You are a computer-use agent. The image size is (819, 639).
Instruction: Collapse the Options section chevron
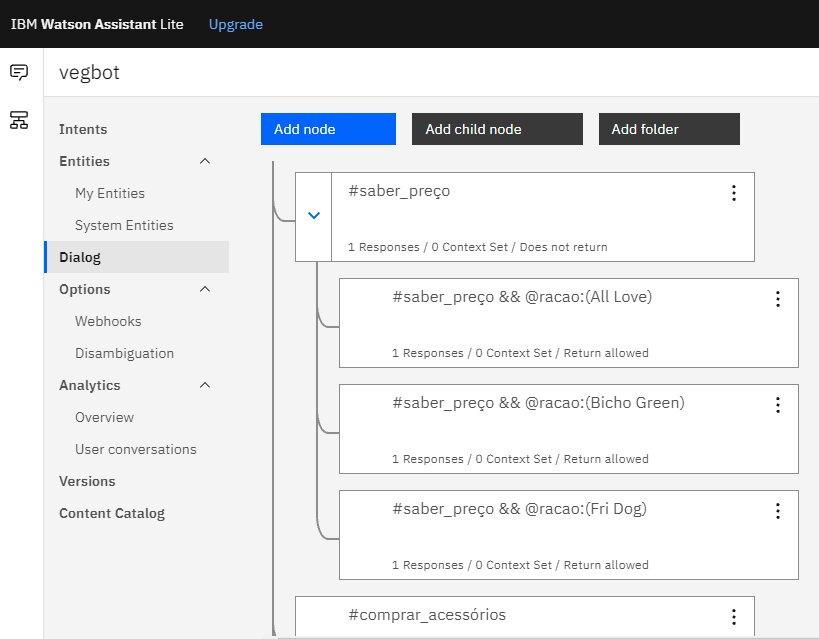[x=205, y=289]
